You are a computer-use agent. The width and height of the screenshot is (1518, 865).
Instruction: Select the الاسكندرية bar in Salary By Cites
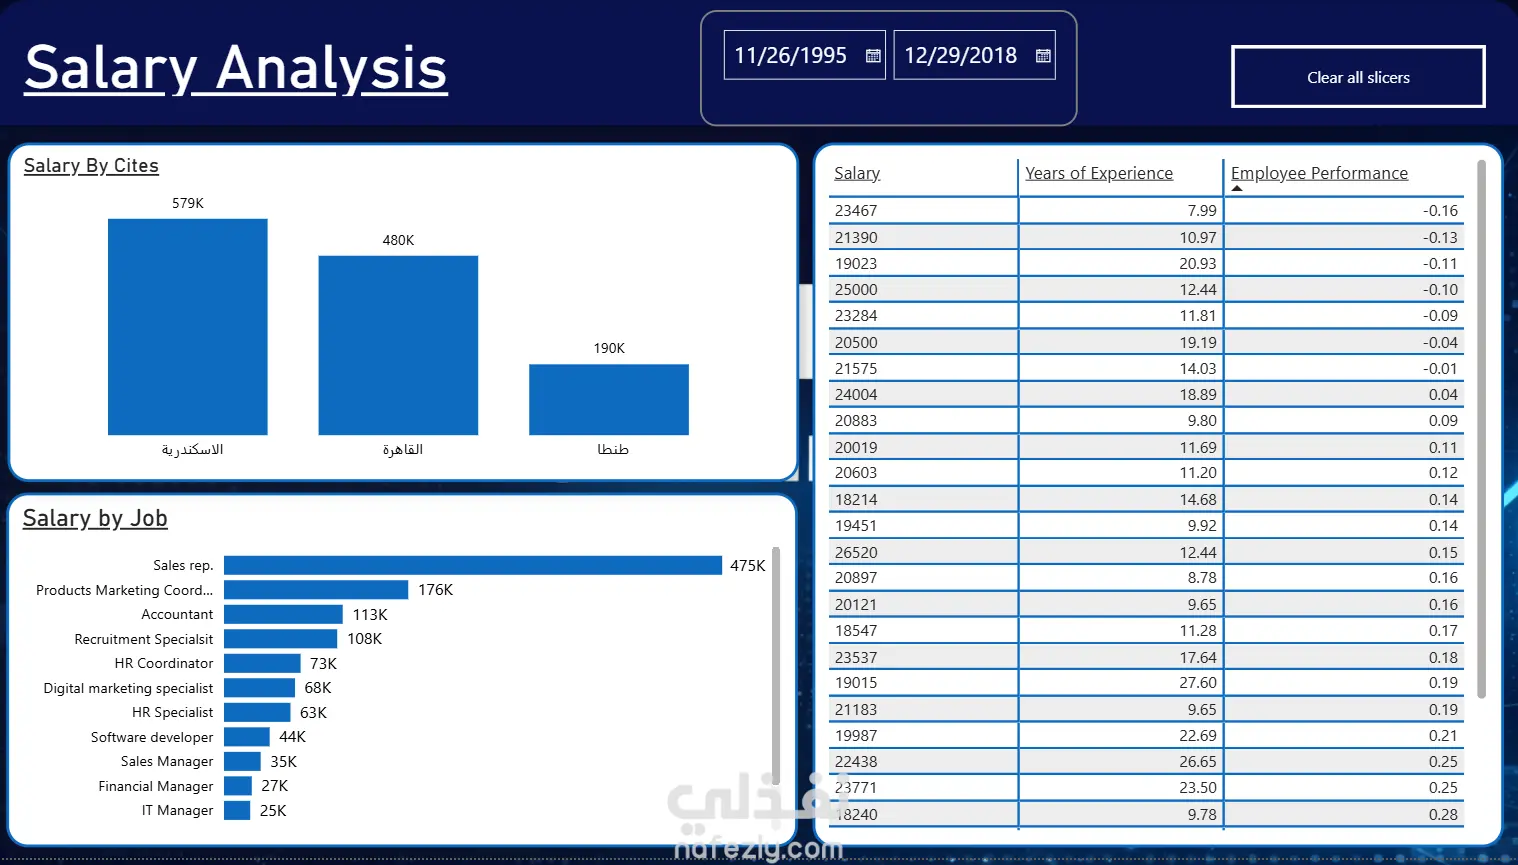point(188,327)
